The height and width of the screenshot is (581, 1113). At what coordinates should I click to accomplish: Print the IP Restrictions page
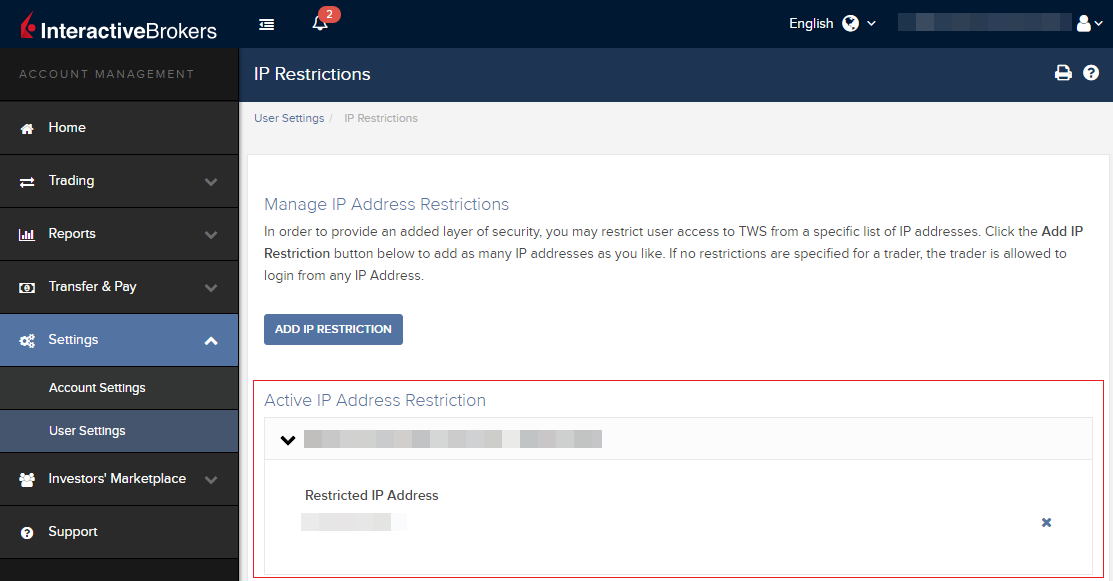(1063, 73)
